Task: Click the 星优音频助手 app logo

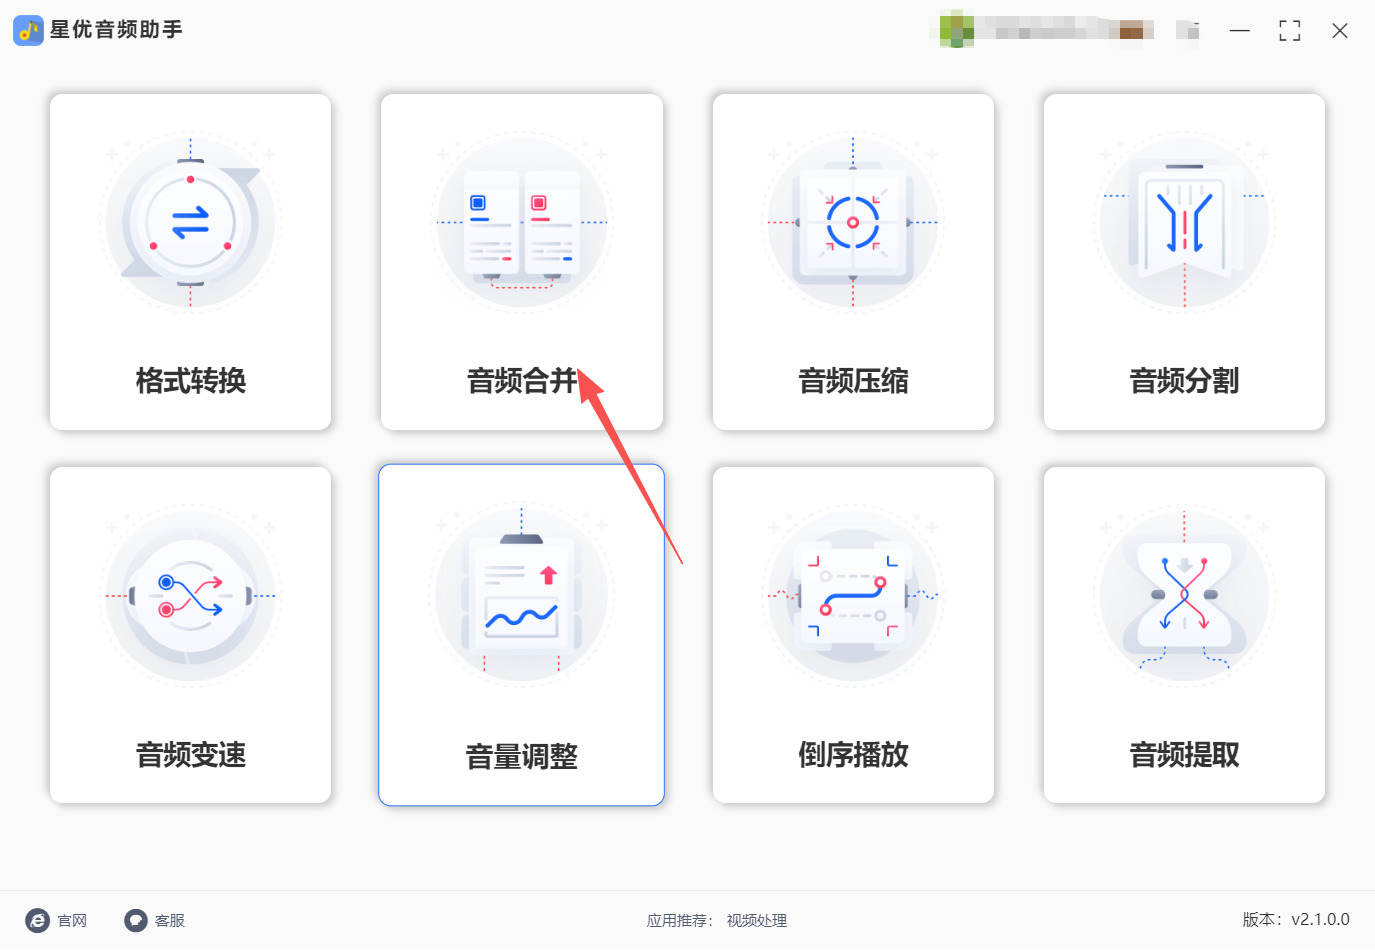Action: pos(28,30)
